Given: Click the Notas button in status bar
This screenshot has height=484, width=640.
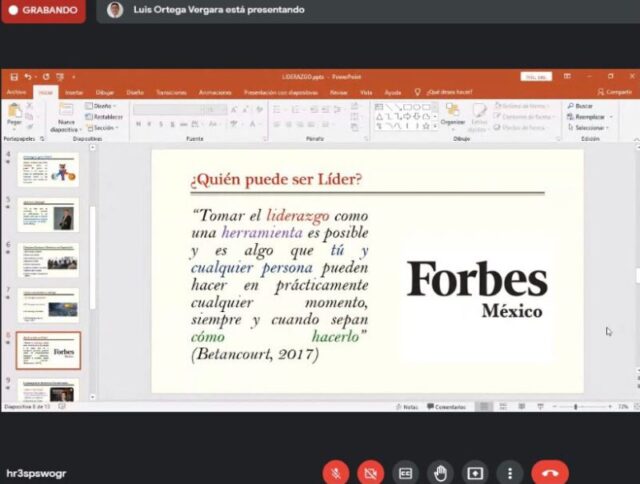Looking at the screenshot, I should coord(407,407).
